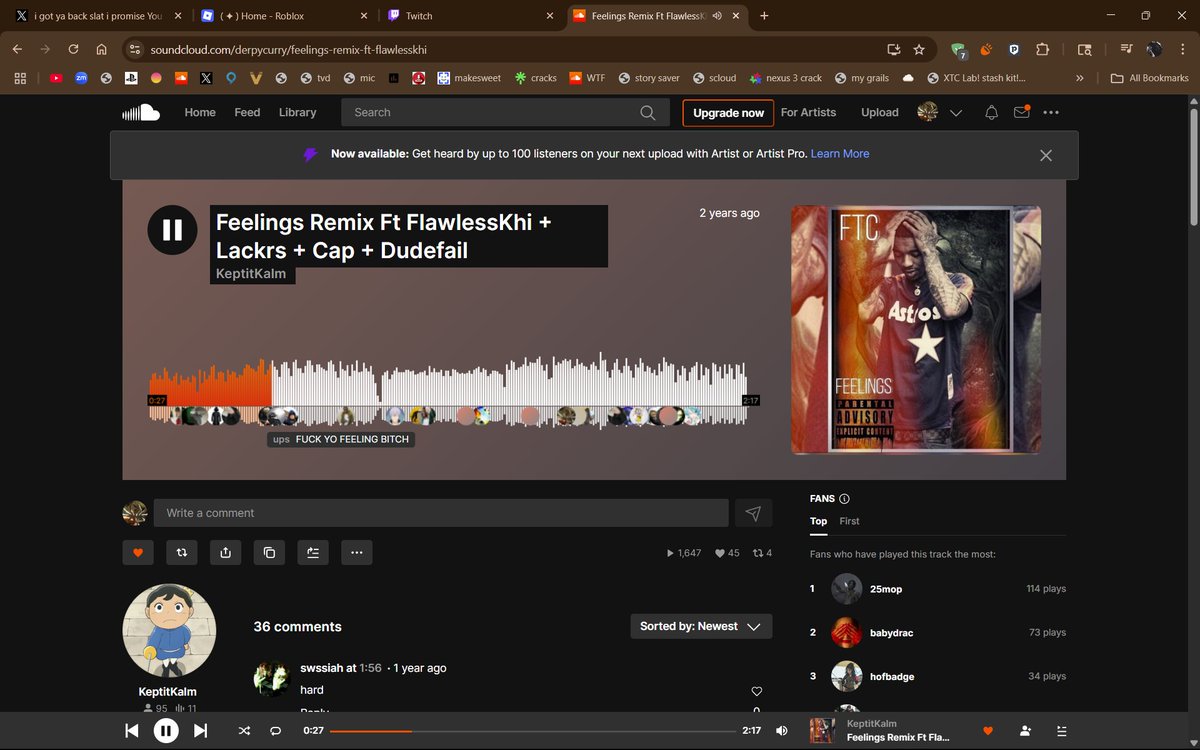Open Library in SoundCloud navigation
Image resolution: width=1200 pixels, height=750 pixels.
[297, 113]
